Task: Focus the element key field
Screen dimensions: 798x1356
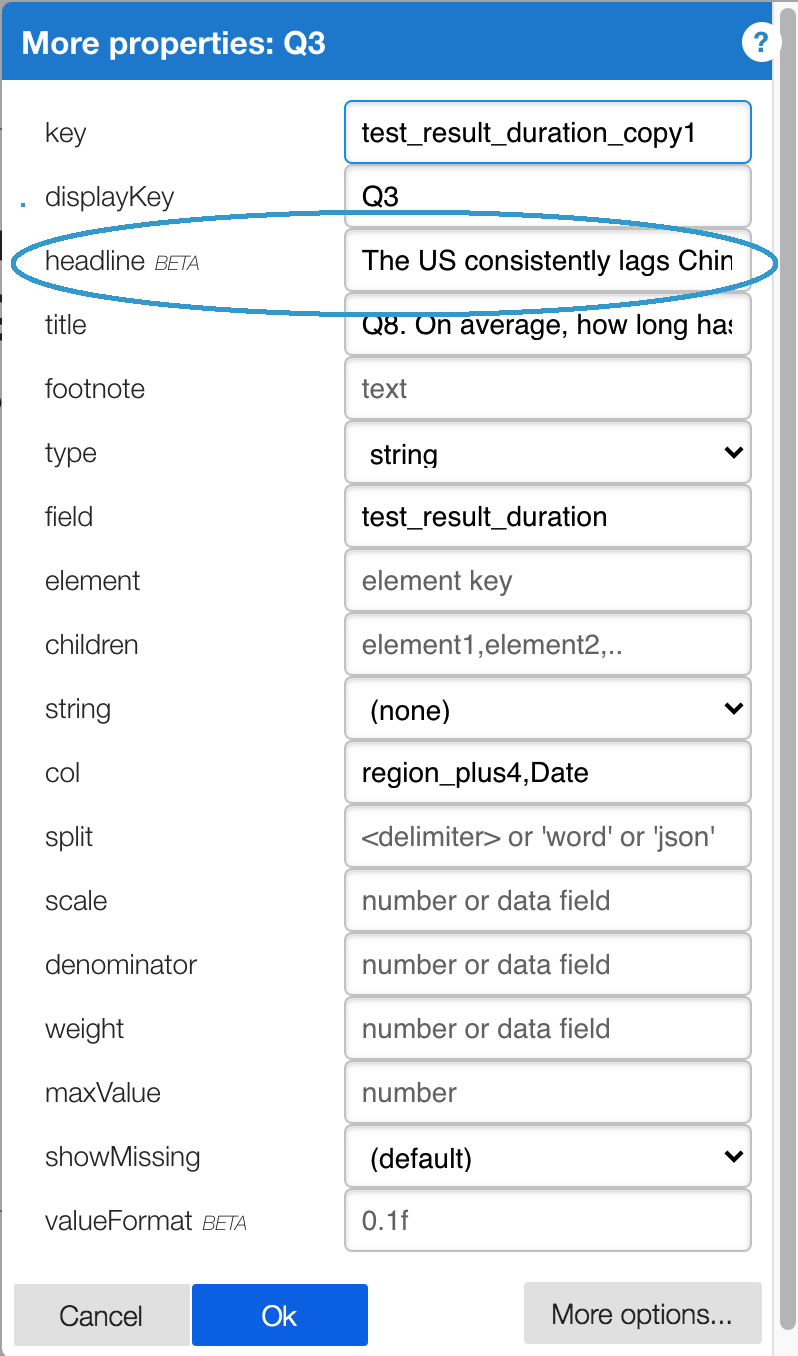Action: [547, 580]
